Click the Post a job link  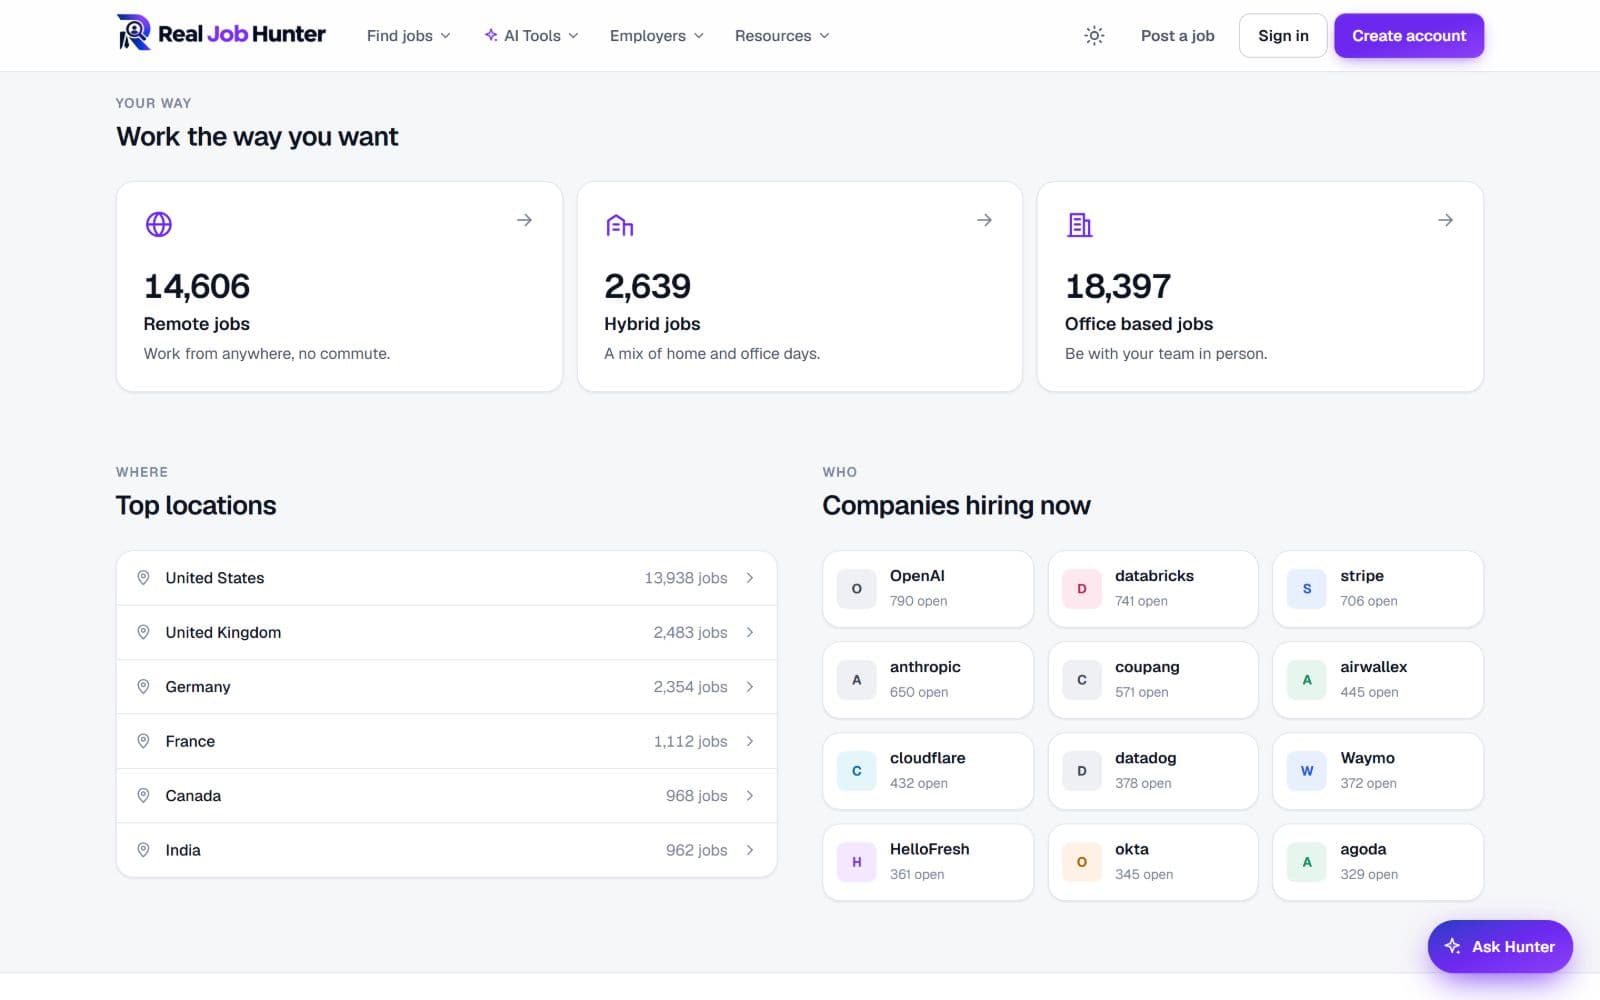pyautogui.click(x=1177, y=35)
